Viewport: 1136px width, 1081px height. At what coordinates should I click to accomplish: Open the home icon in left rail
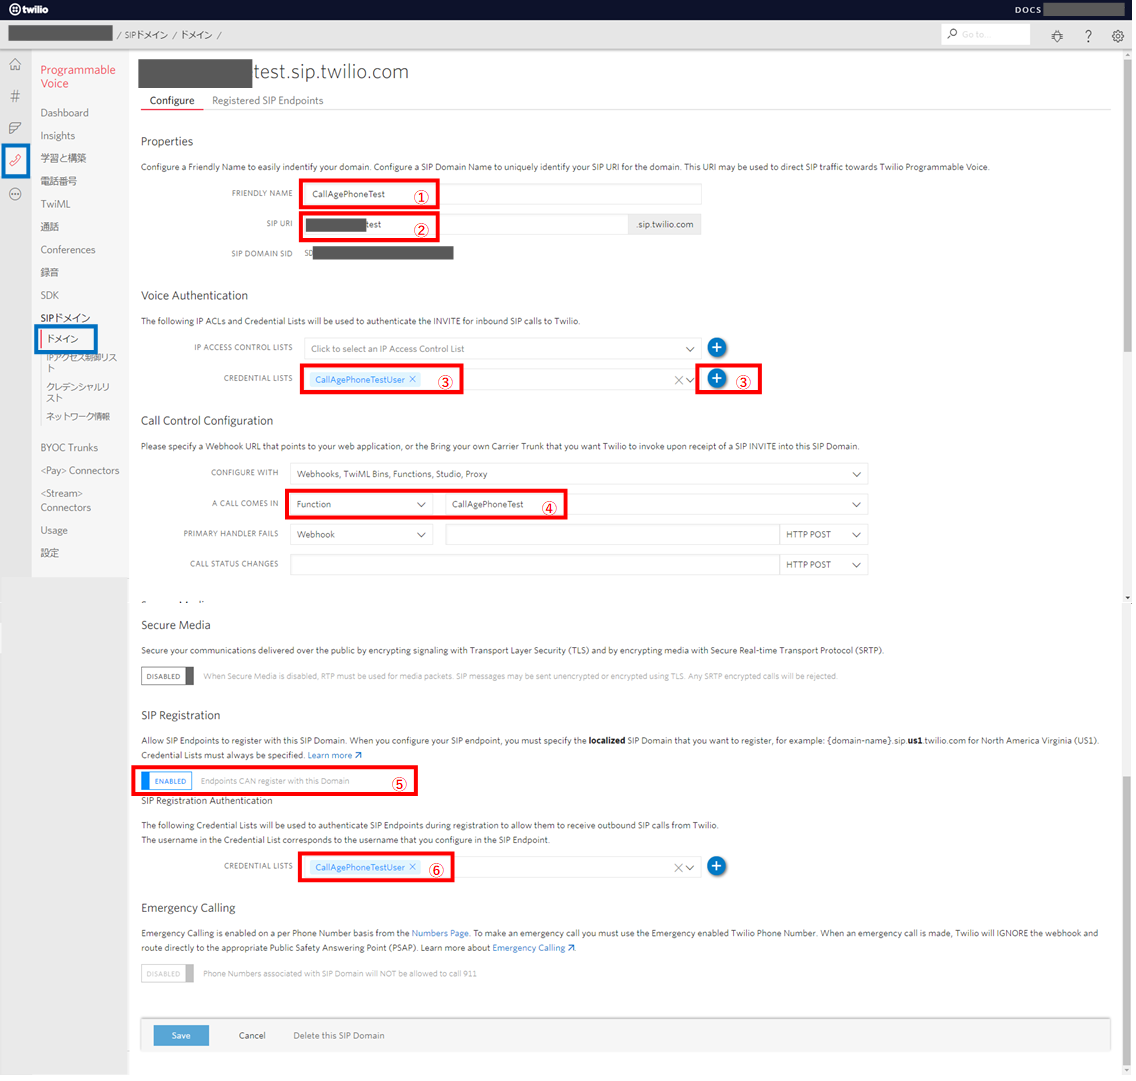pyautogui.click(x=15, y=65)
